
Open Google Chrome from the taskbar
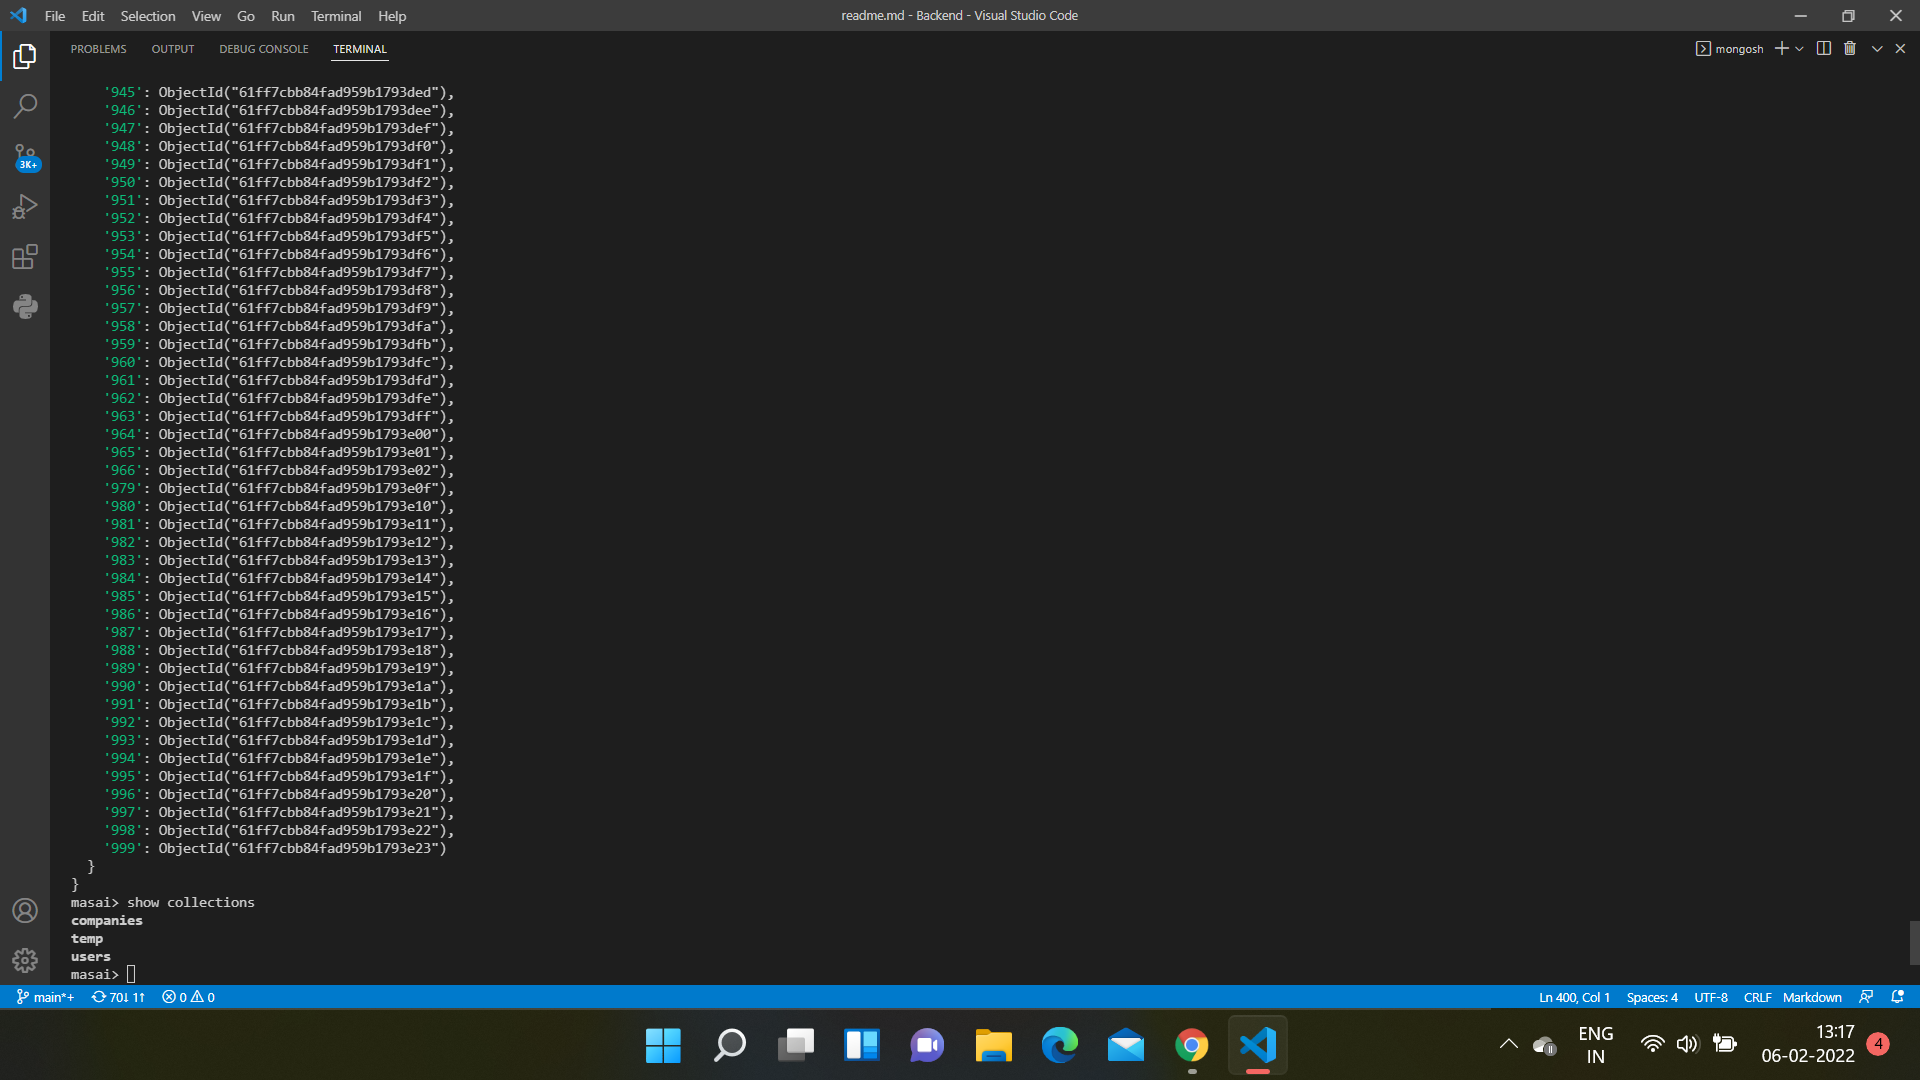click(x=1191, y=1045)
